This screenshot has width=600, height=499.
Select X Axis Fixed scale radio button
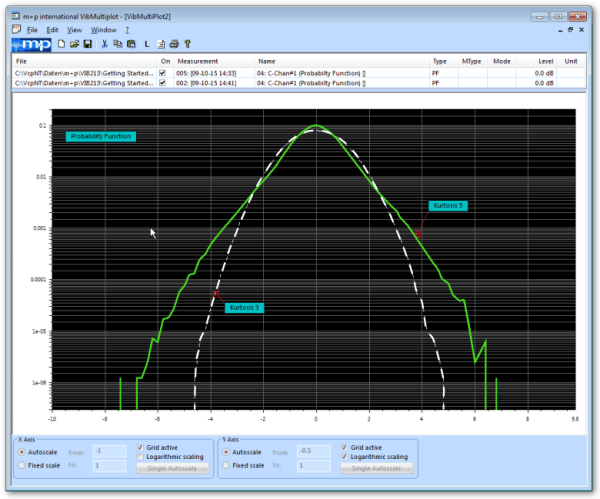[x=22, y=465]
